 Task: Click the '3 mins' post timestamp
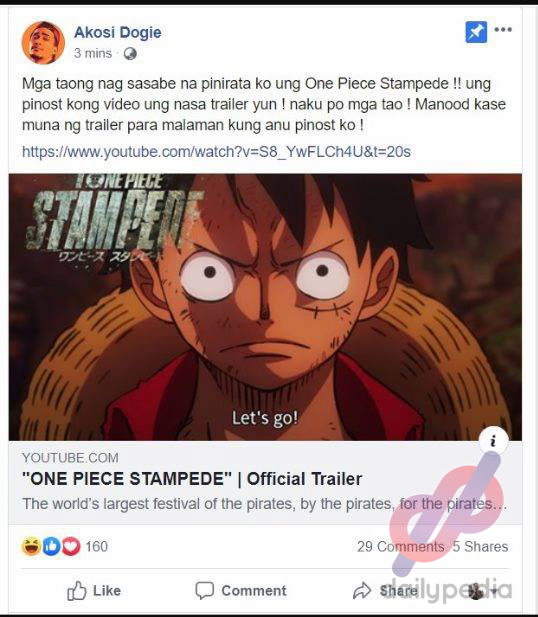(x=93, y=53)
